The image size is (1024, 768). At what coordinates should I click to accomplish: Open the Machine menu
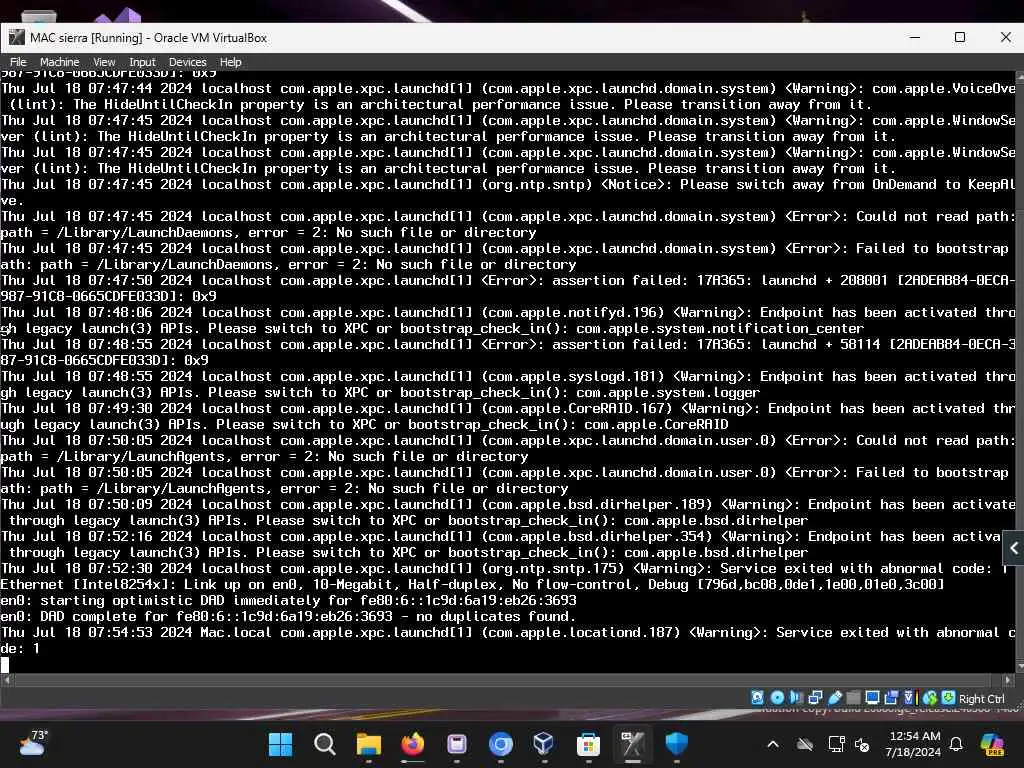[x=59, y=62]
